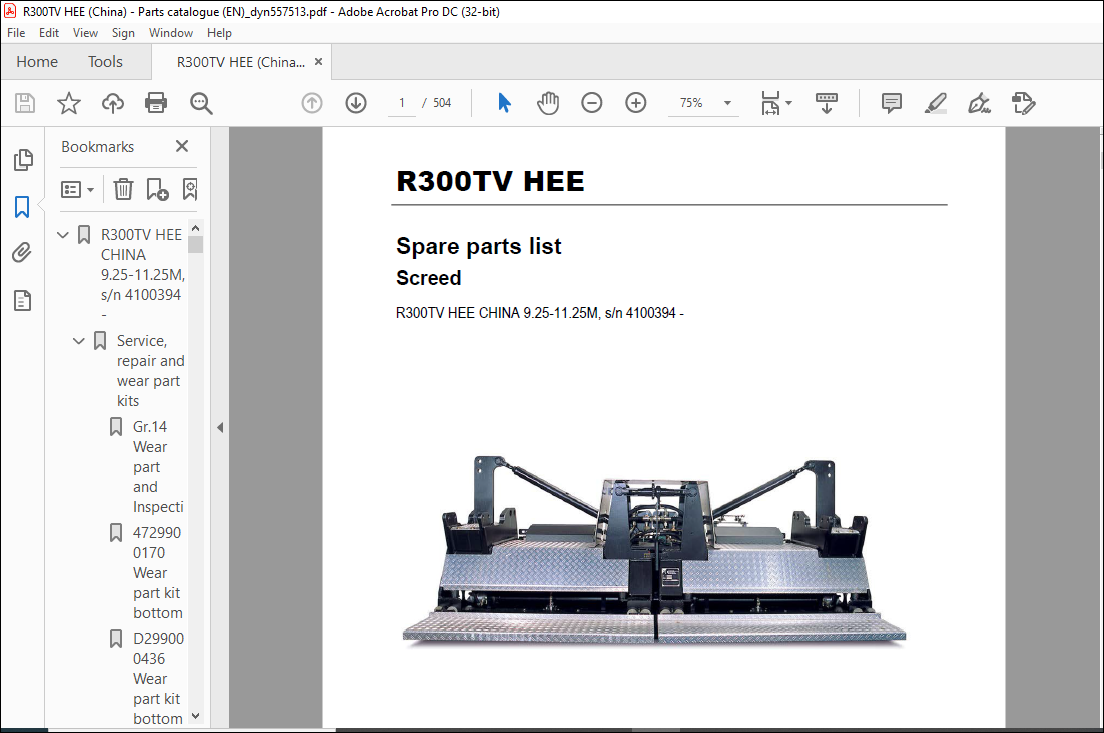Switch to the Home tab
The image size is (1104, 733).
pyautogui.click(x=37, y=62)
